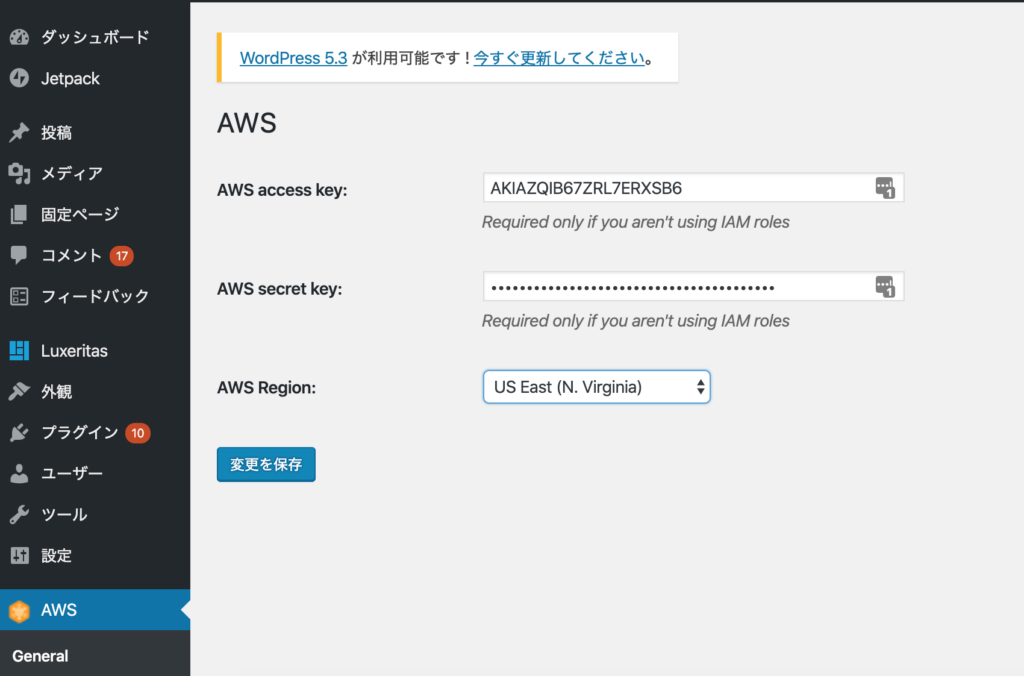Image resolution: width=1024 pixels, height=676 pixels.
Task: Click the wrench icon beside ツール
Action: point(19,515)
